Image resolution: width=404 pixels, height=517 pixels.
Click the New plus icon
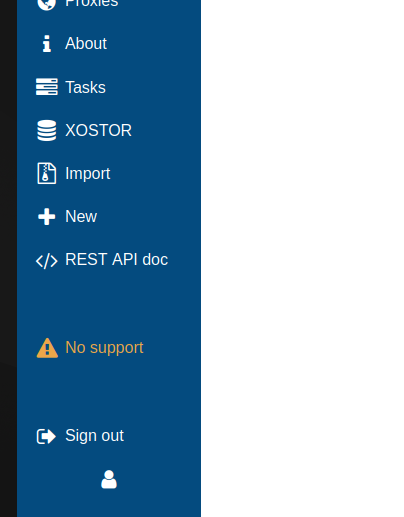47,217
